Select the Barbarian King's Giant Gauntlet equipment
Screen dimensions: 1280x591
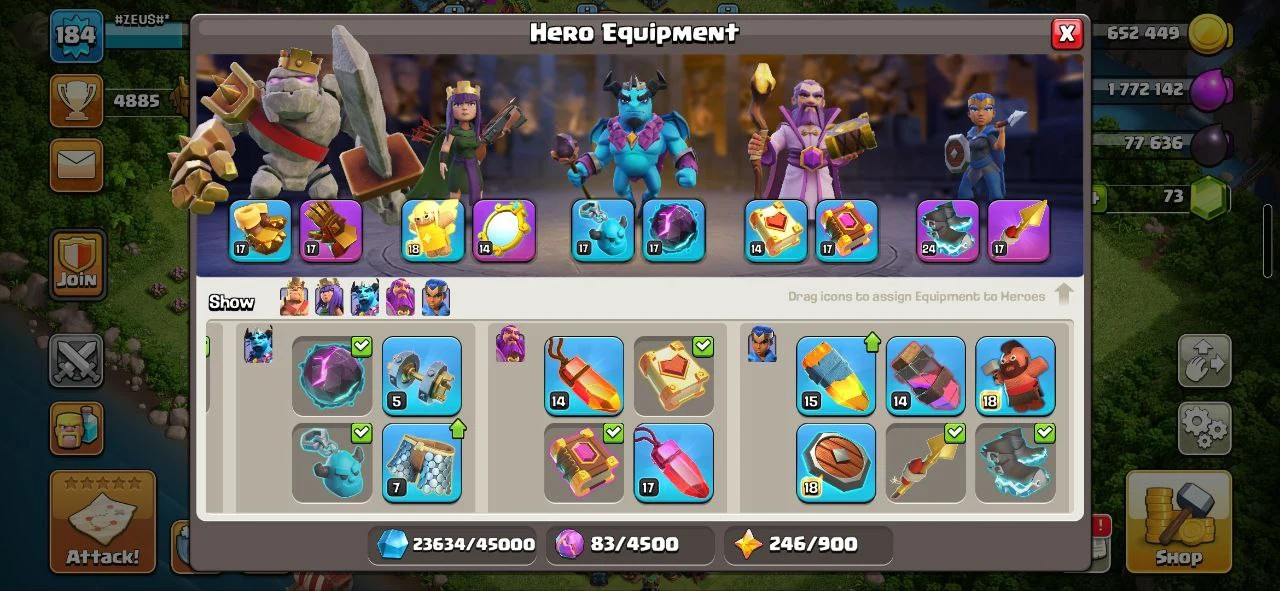pos(260,231)
